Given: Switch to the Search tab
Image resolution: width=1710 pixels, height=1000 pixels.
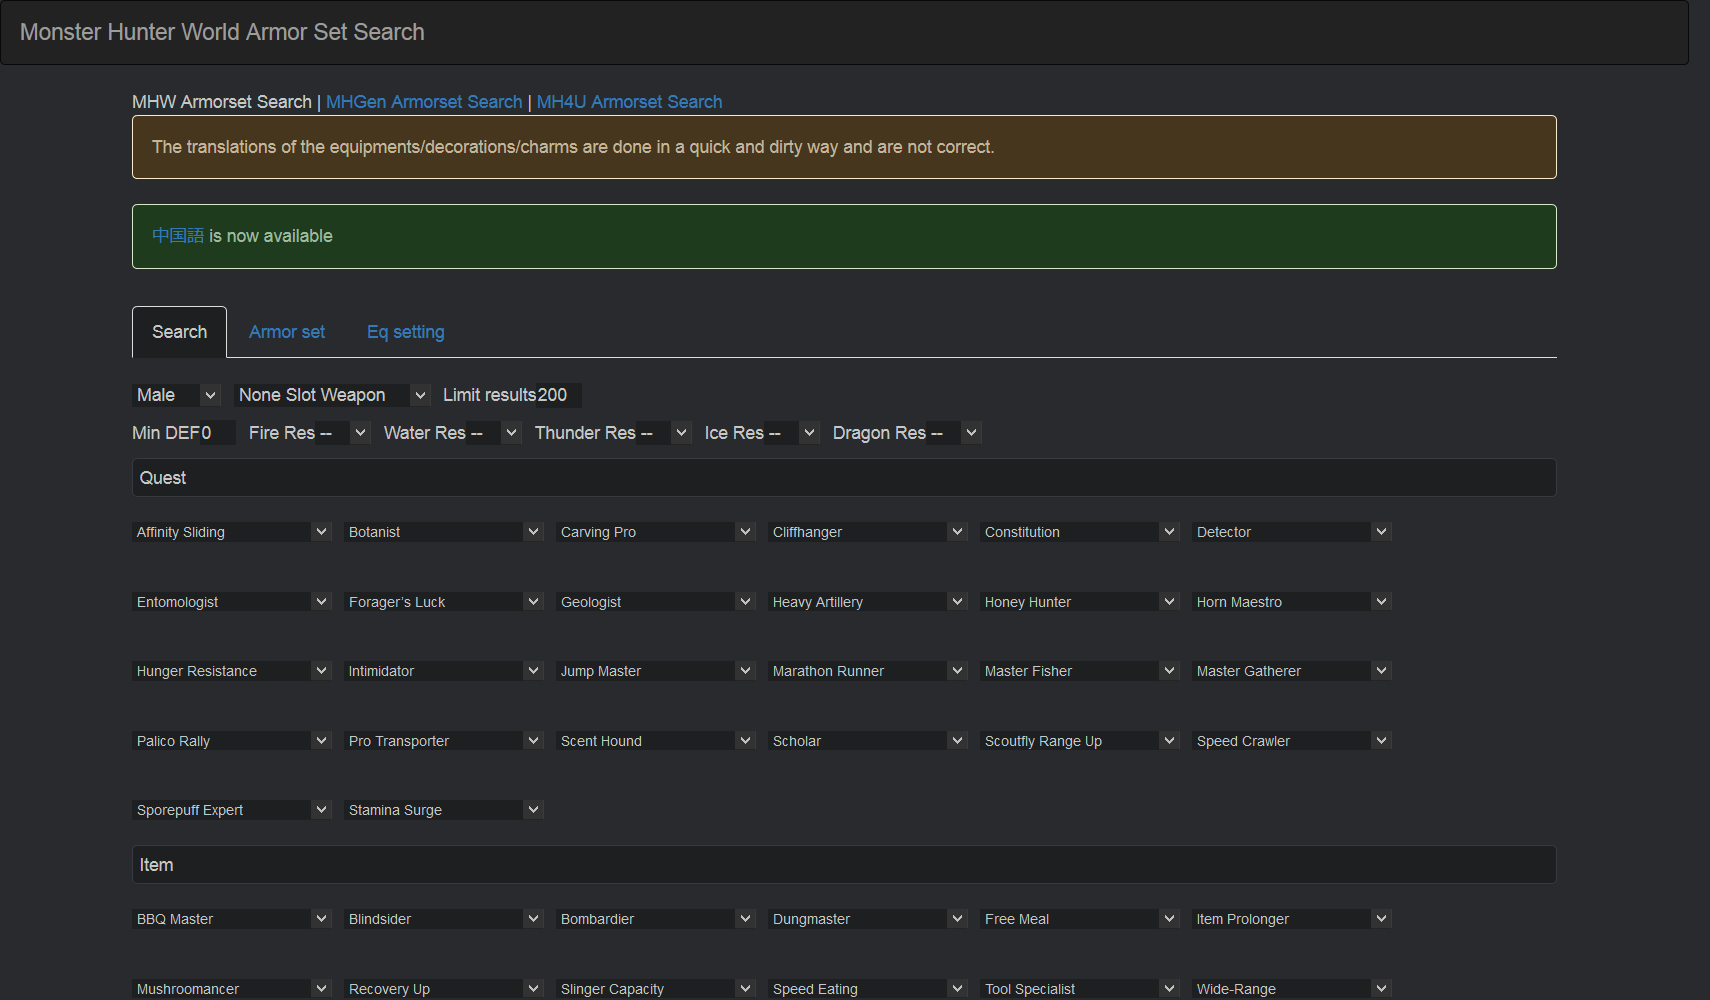Looking at the screenshot, I should click(179, 332).
